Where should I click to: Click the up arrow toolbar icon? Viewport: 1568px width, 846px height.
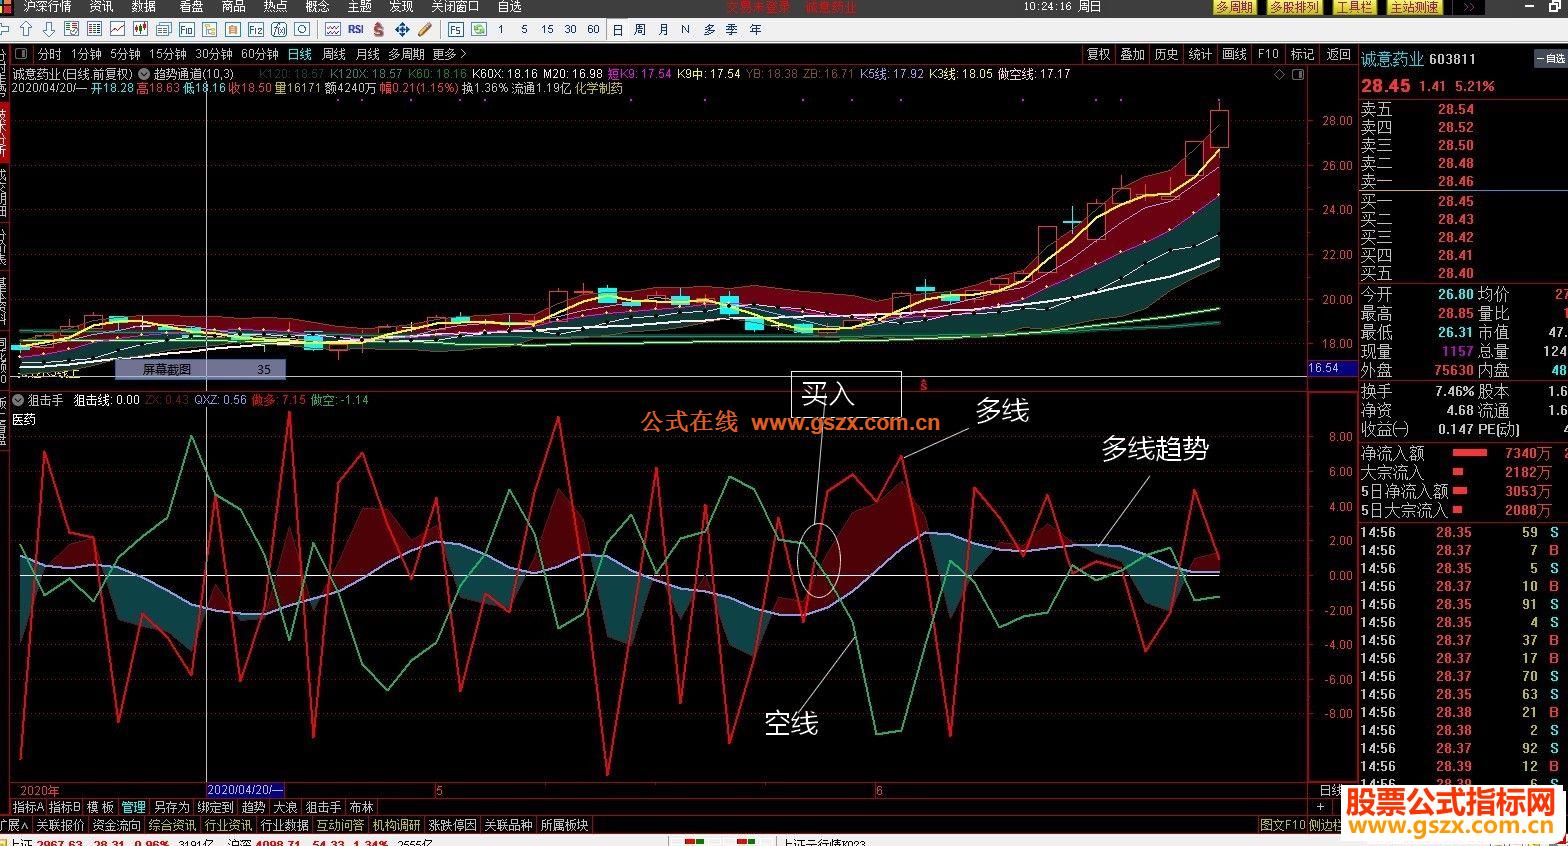tap(27, 30)
